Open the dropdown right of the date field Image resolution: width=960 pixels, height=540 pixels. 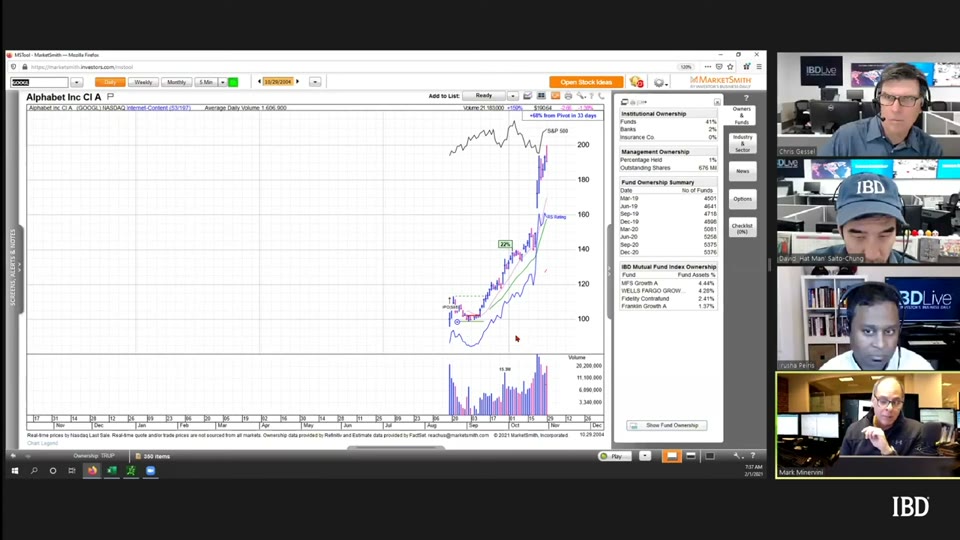click(315, 82)
